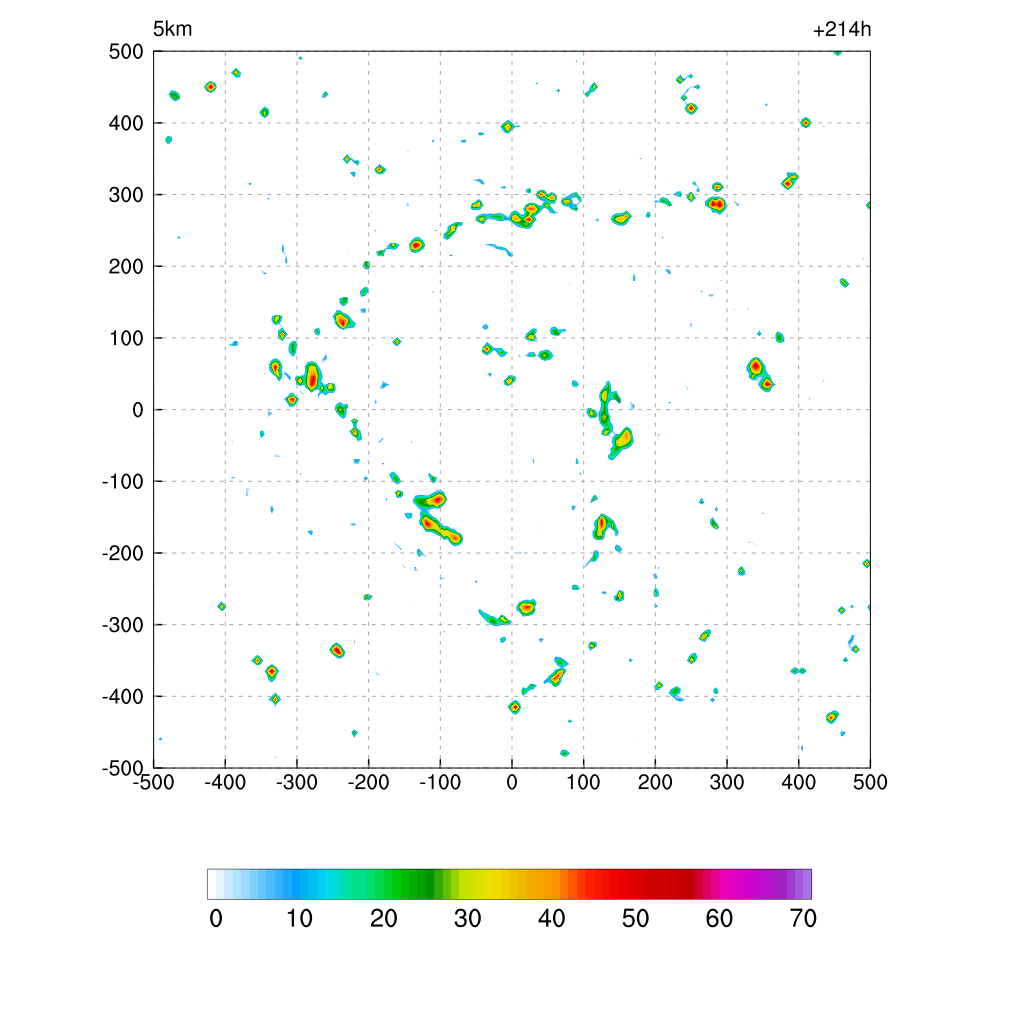
Task: Click the colorbar label "70"
Action: (803, 919)
